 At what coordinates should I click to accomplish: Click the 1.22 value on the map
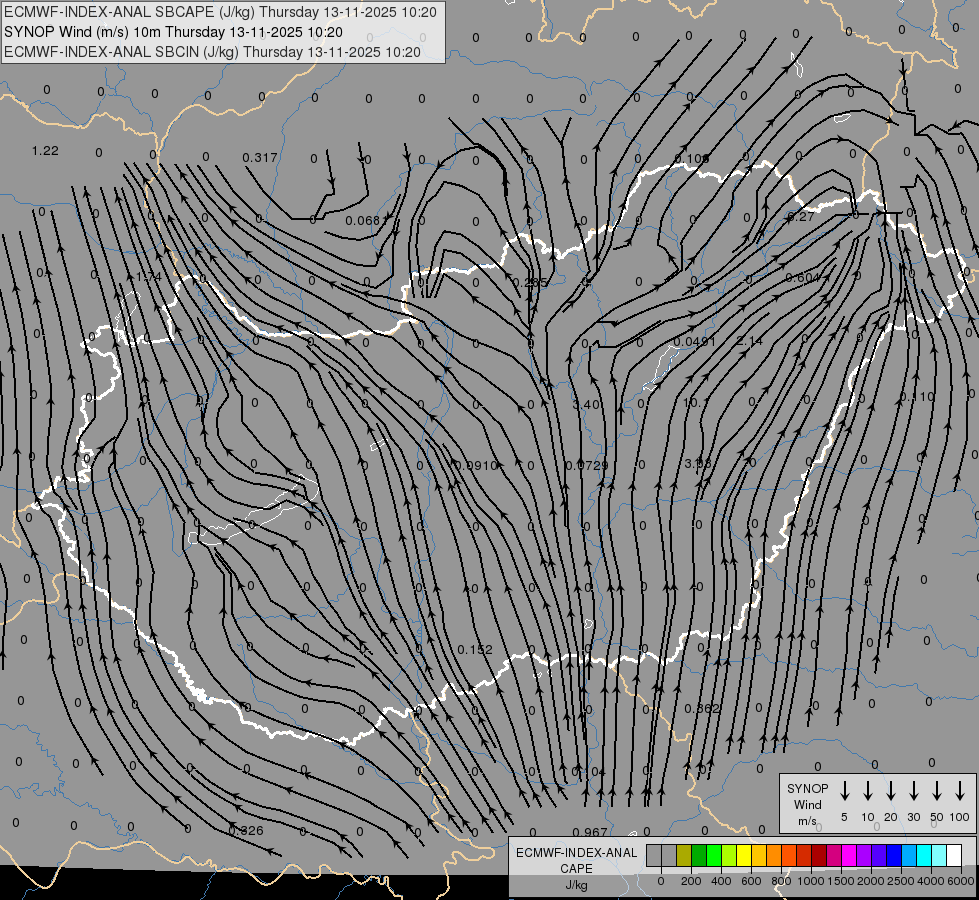point(45,151)
